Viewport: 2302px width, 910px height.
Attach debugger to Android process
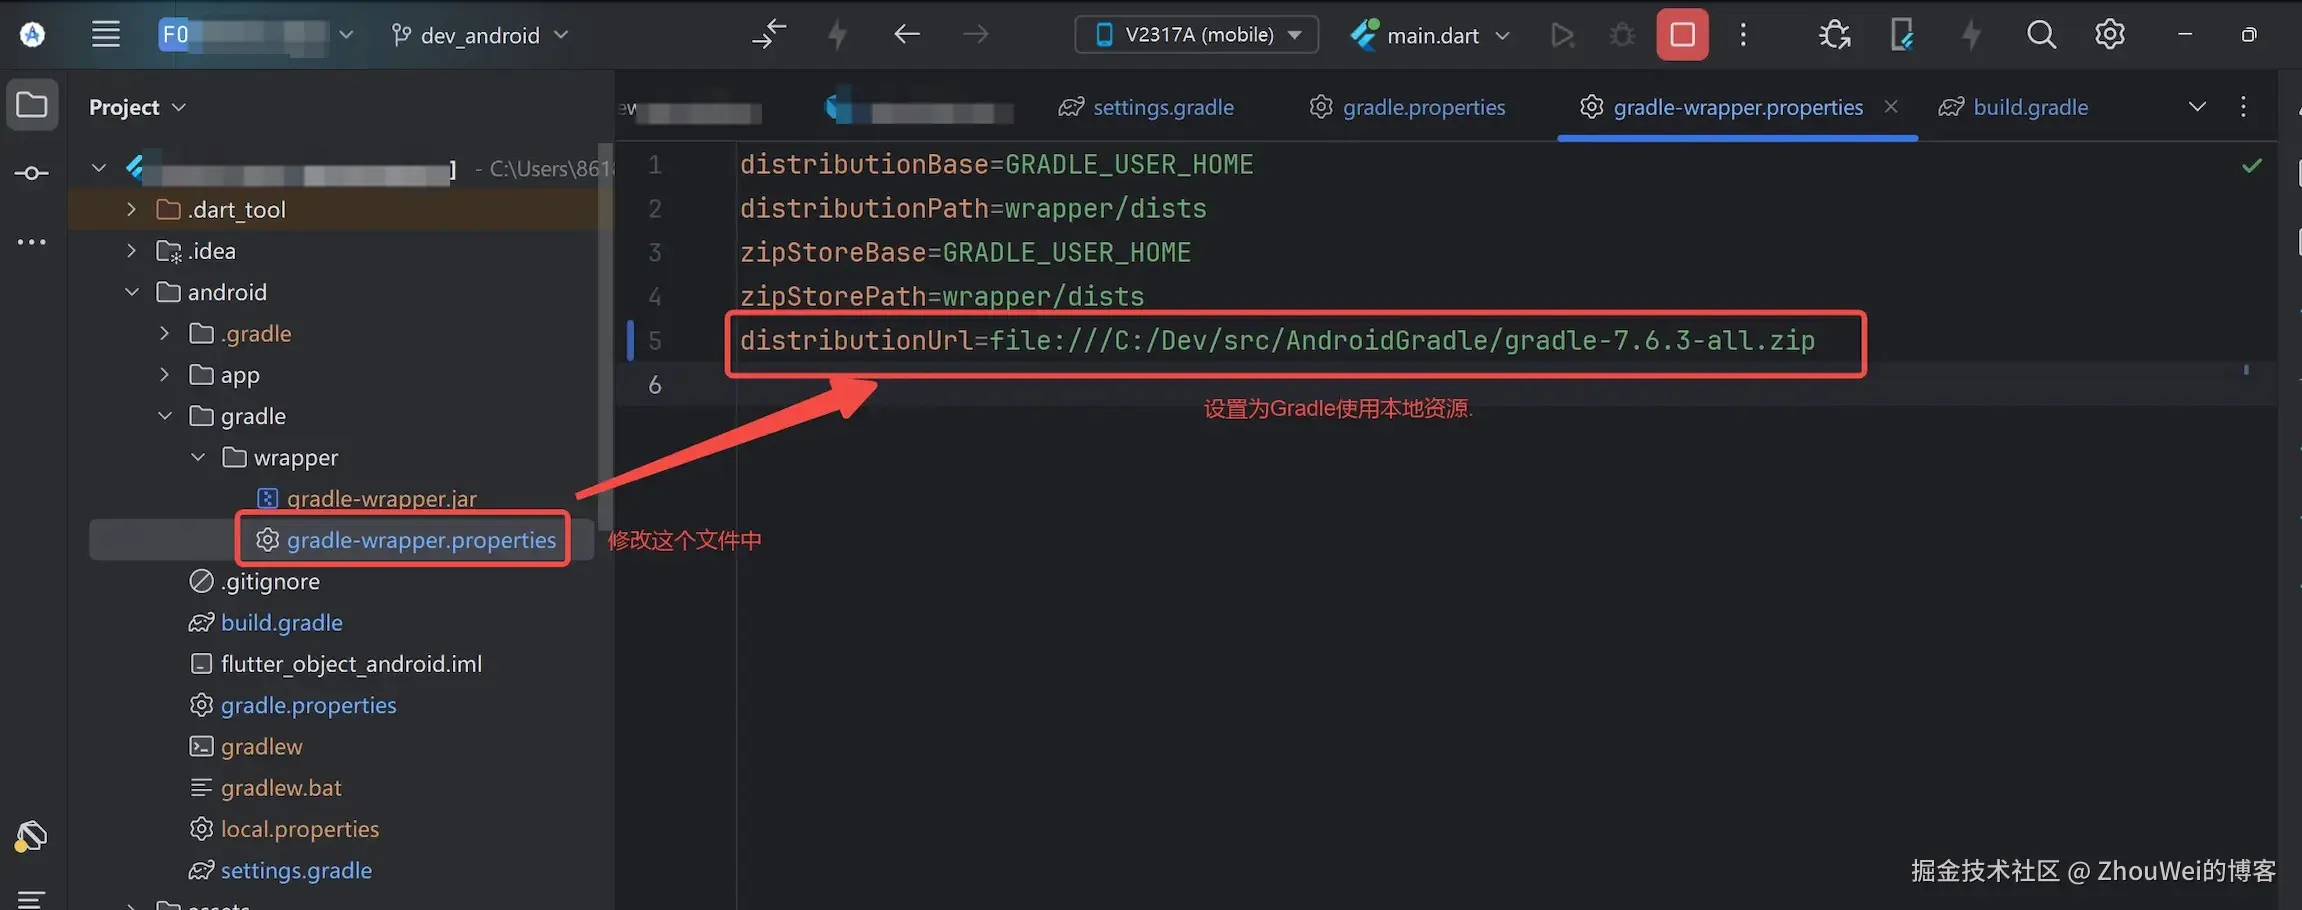1835,35
